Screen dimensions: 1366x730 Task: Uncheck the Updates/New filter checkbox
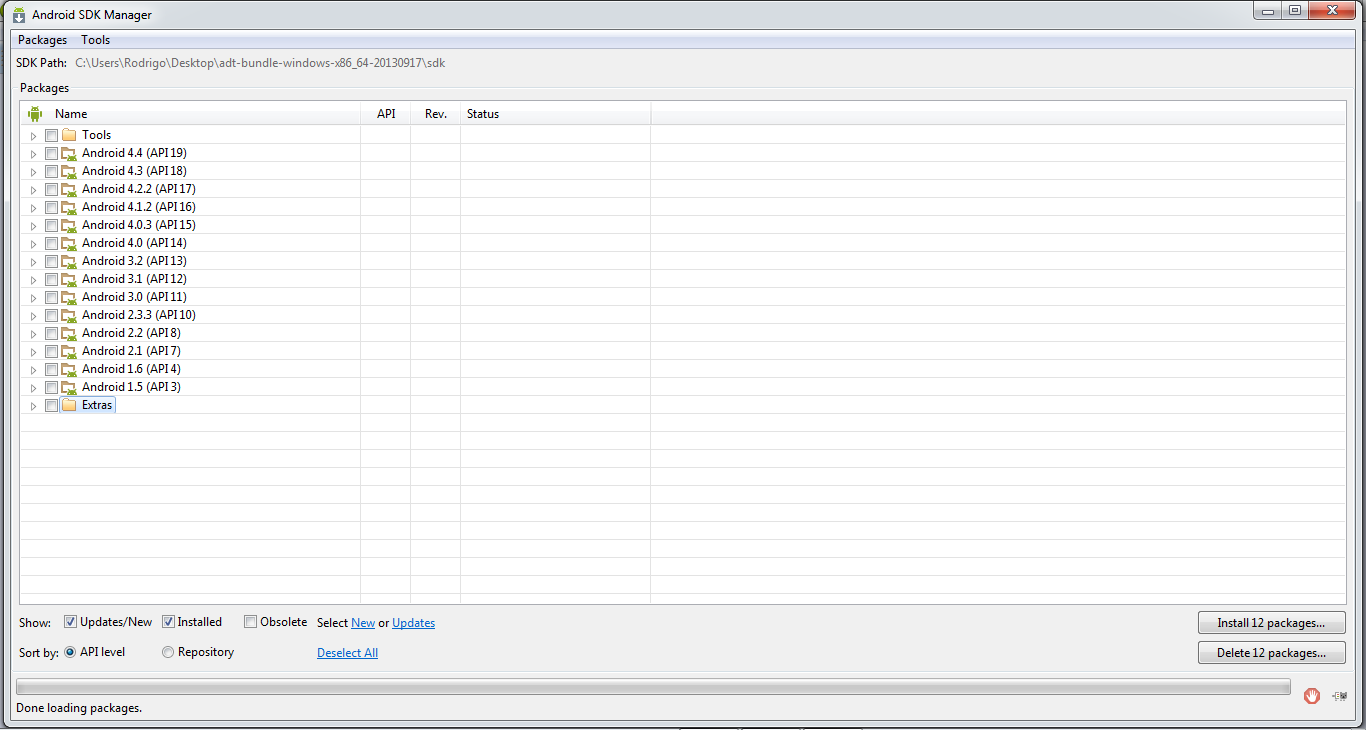70,622
